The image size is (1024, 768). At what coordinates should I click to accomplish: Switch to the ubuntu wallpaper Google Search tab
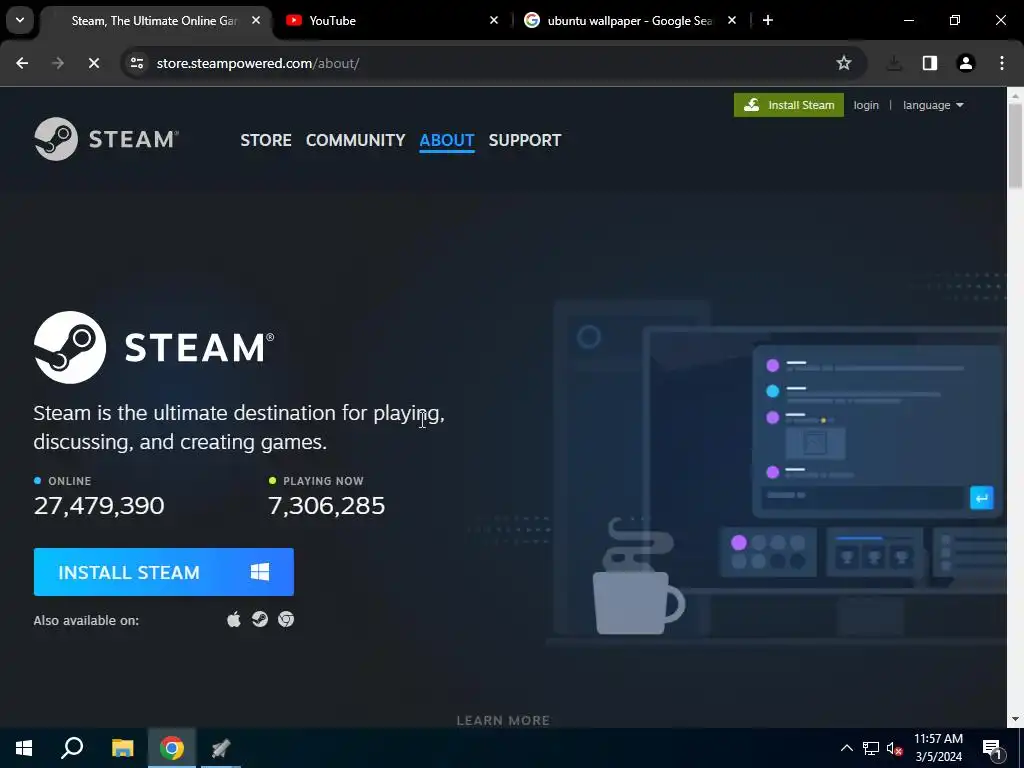[x=630, y=21]
